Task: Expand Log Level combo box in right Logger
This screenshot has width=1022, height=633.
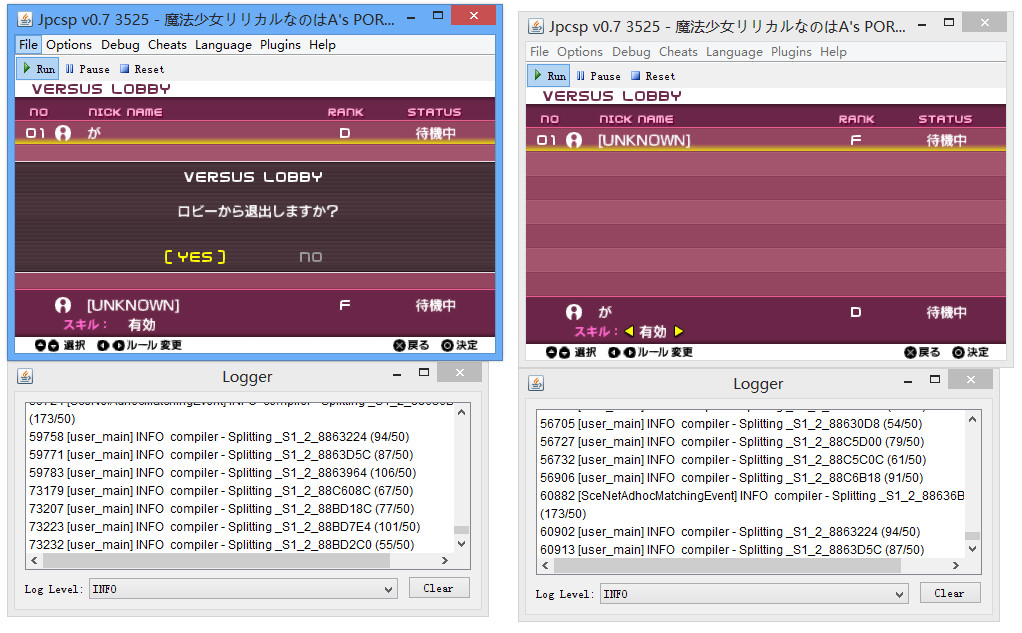Action: pos(754,594)
